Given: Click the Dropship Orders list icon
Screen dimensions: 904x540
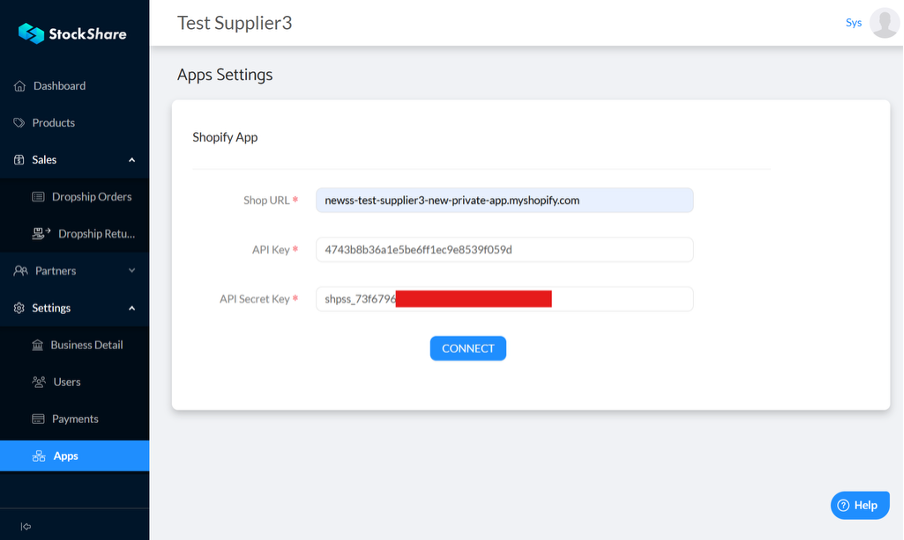Looking at the screenshot, I should pyautogui.click(x=39, y=197).
